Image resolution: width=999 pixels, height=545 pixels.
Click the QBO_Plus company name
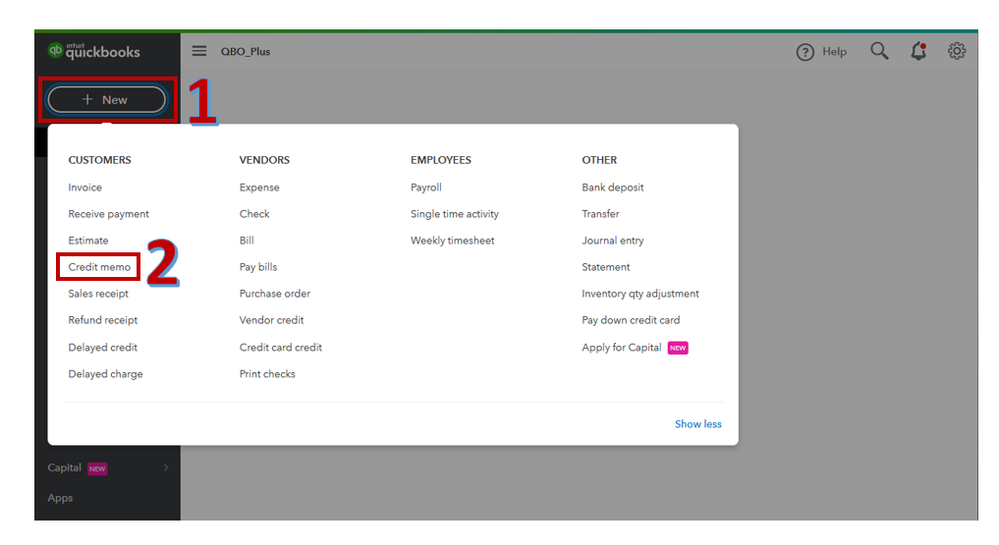[x=245, y=52]
